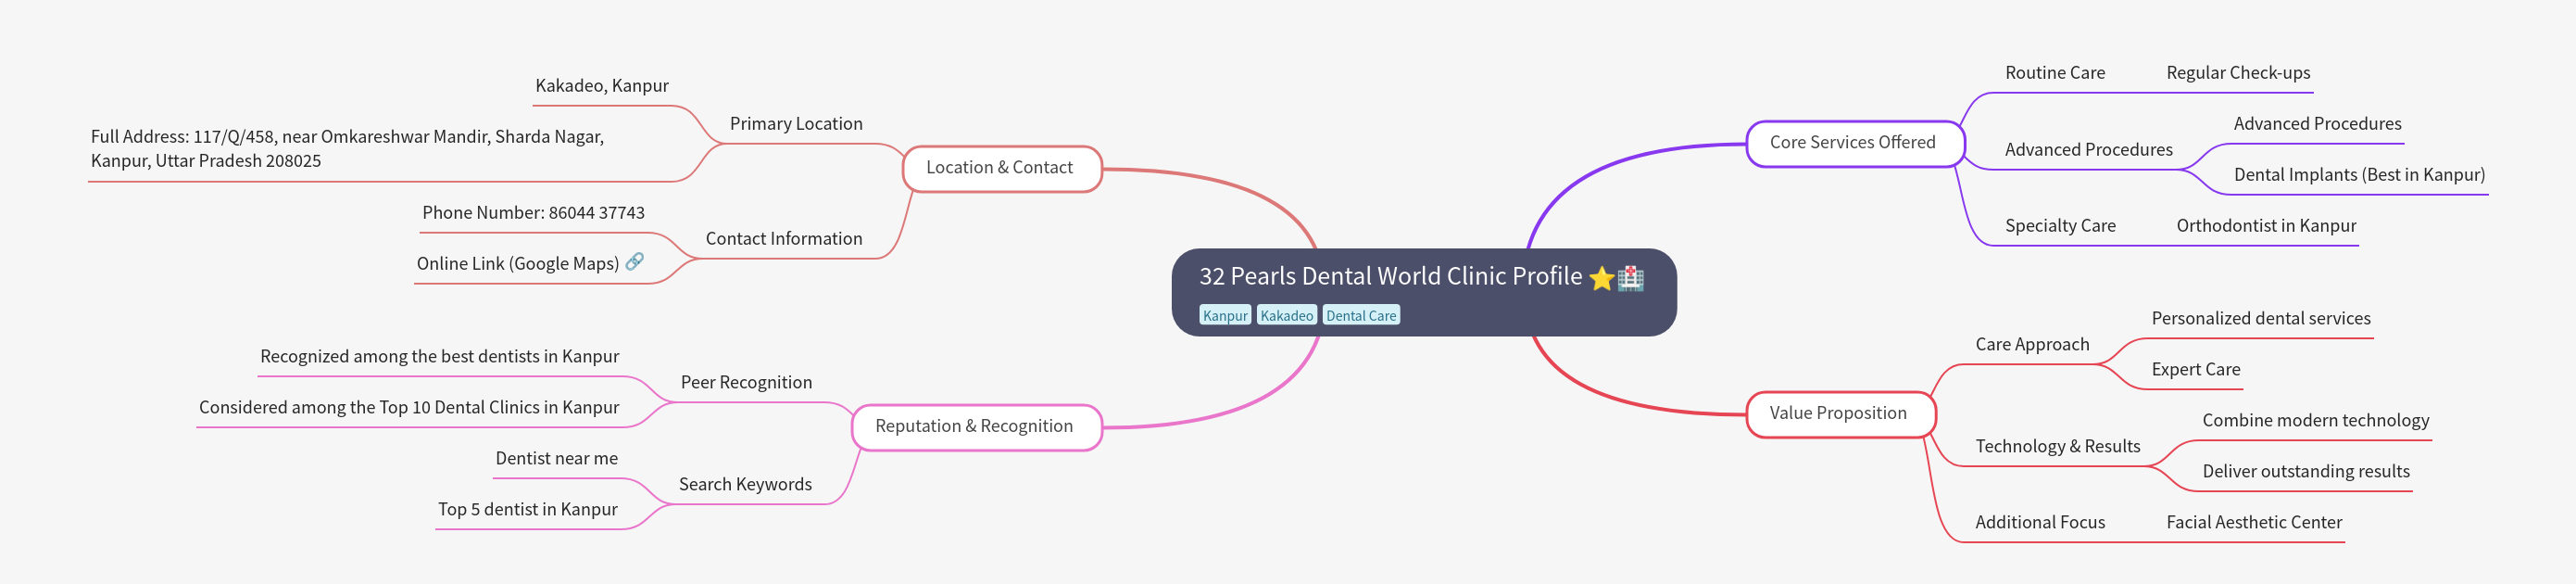Viewport: 2576px width, 584px height.
Task: Click the Peer Recognition node
Action: [x=746, y=383]
